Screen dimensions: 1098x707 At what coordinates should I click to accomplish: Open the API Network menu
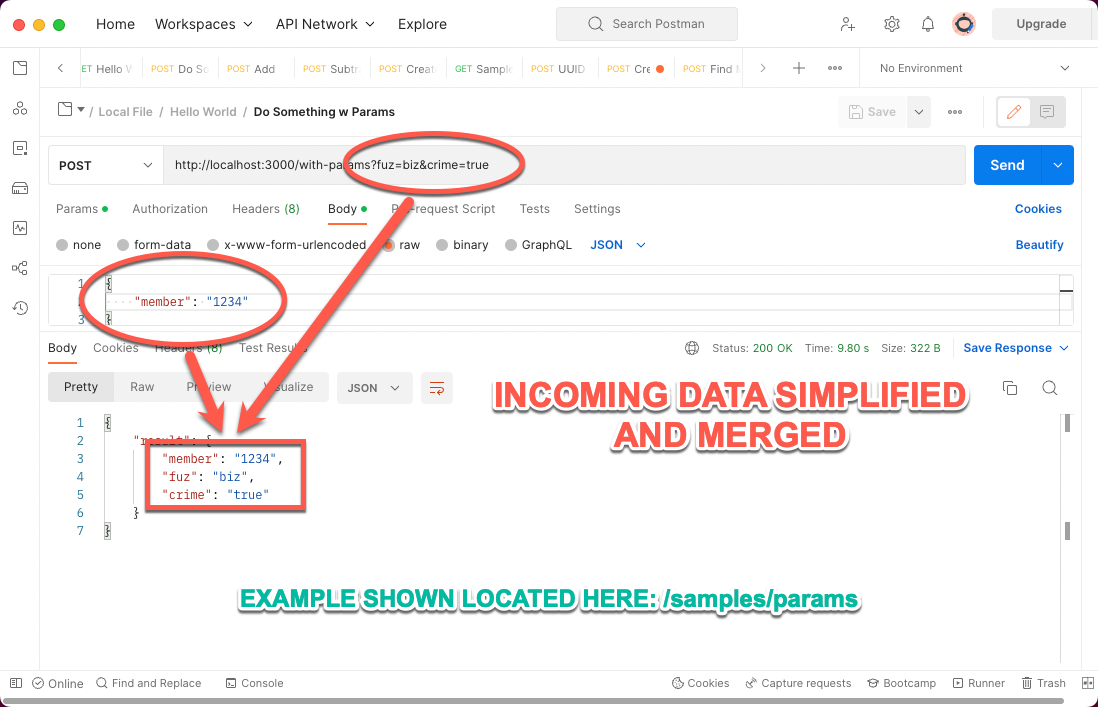click(x=326, y=24)
